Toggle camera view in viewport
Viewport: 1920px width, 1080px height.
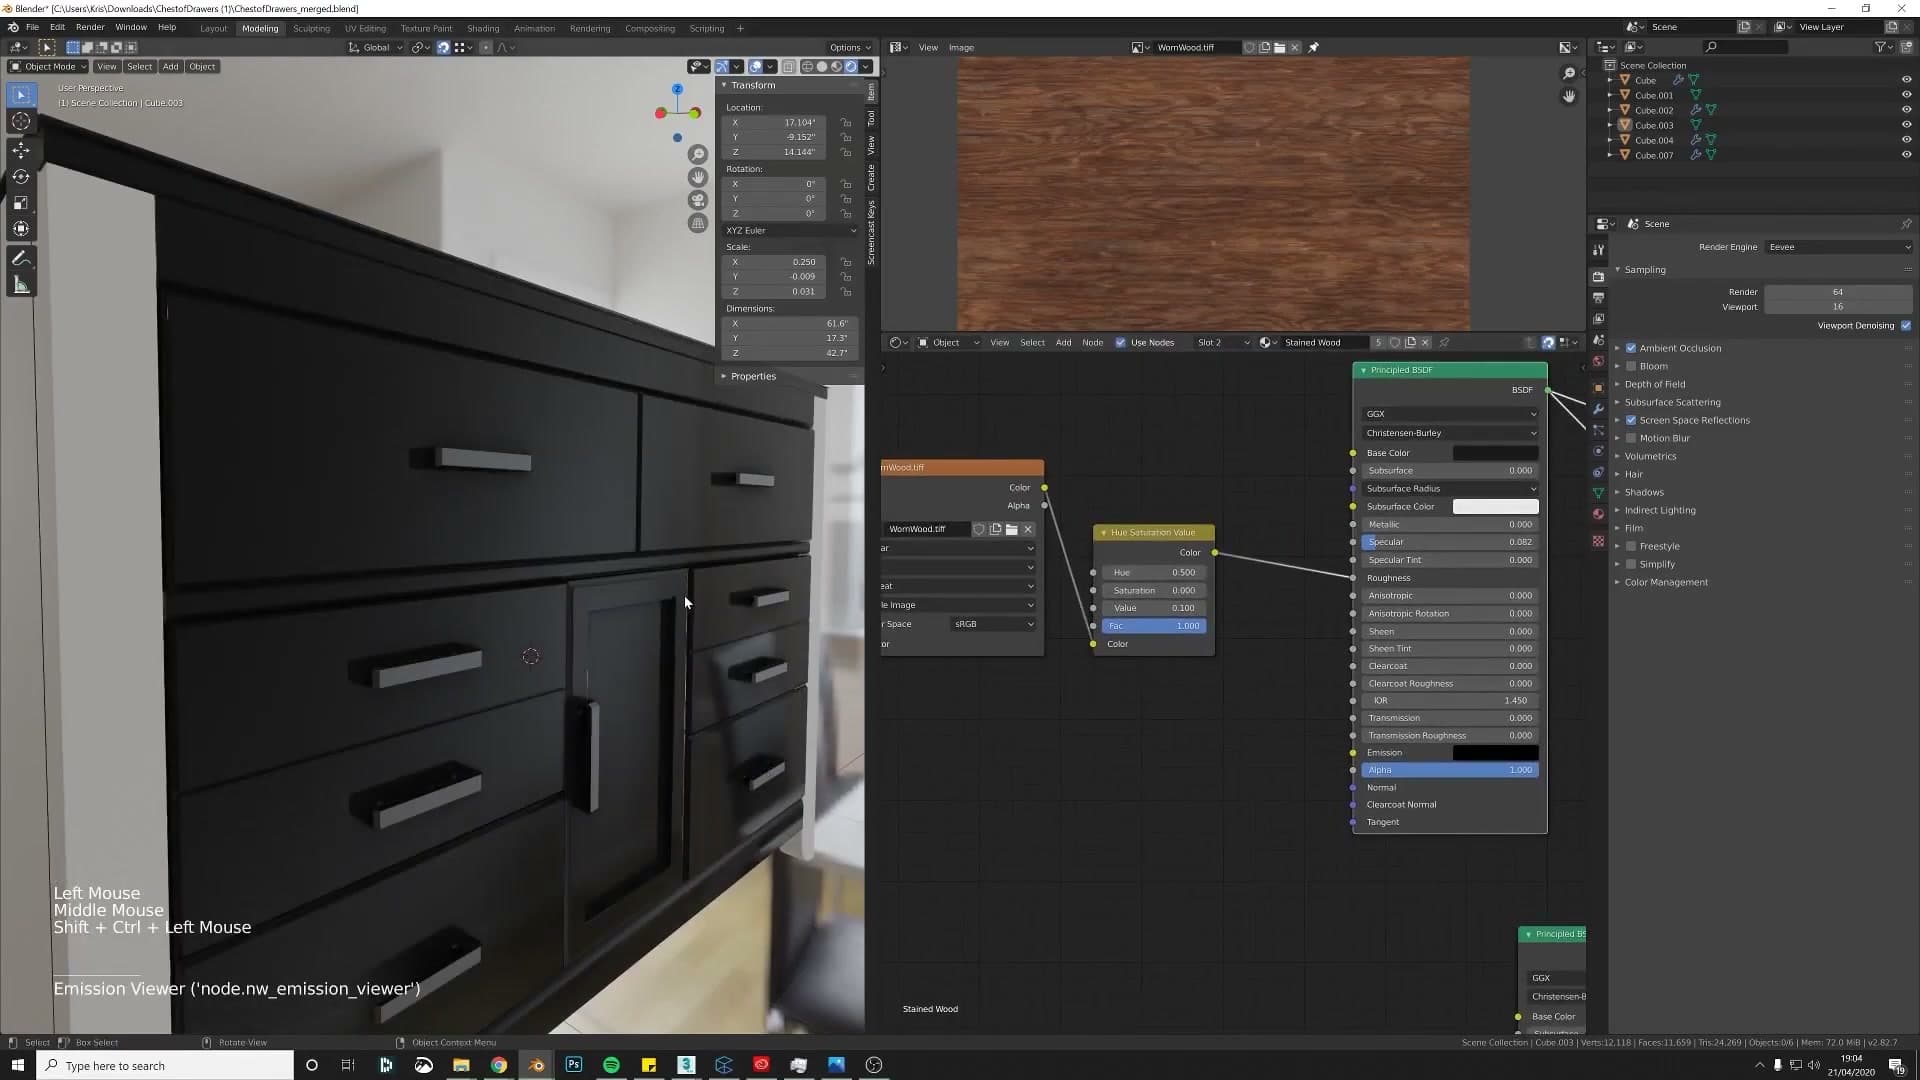pyautogui.click(x=698, y=200)
